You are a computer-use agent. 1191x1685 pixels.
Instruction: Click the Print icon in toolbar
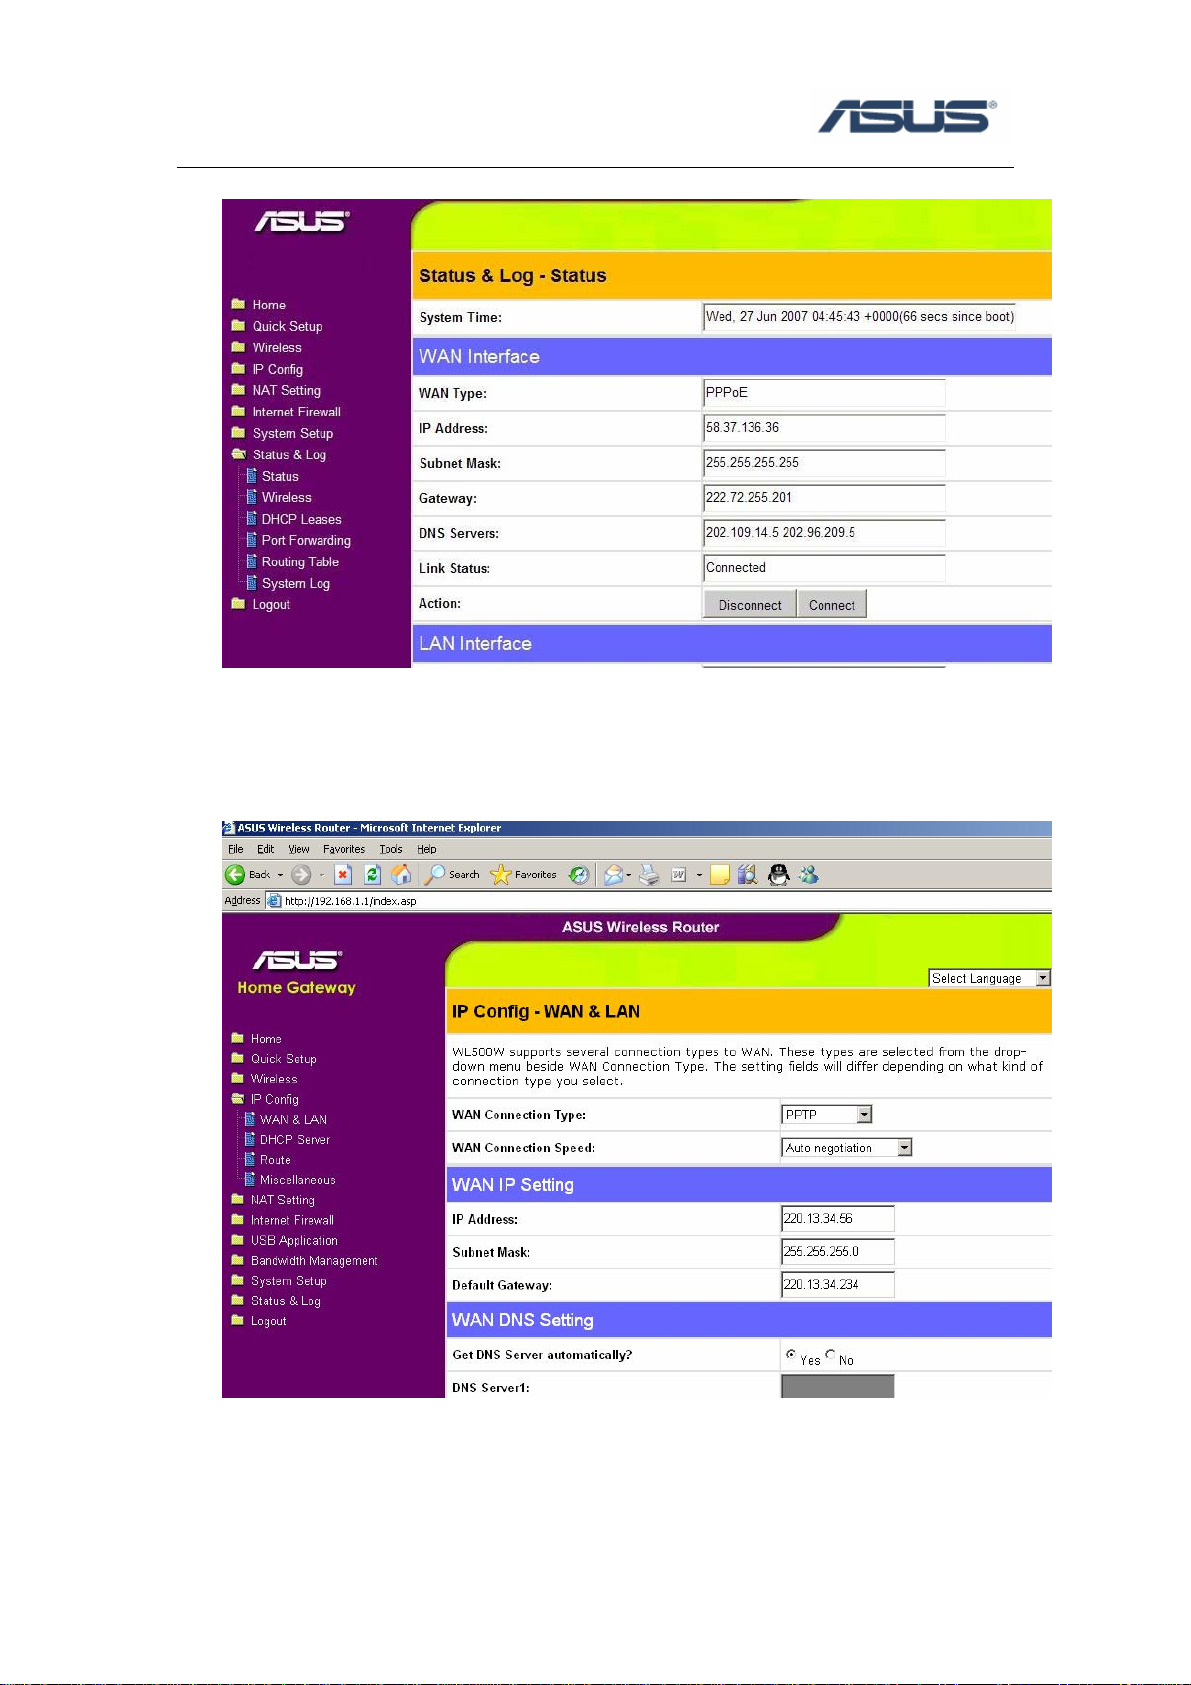[650, 875]
